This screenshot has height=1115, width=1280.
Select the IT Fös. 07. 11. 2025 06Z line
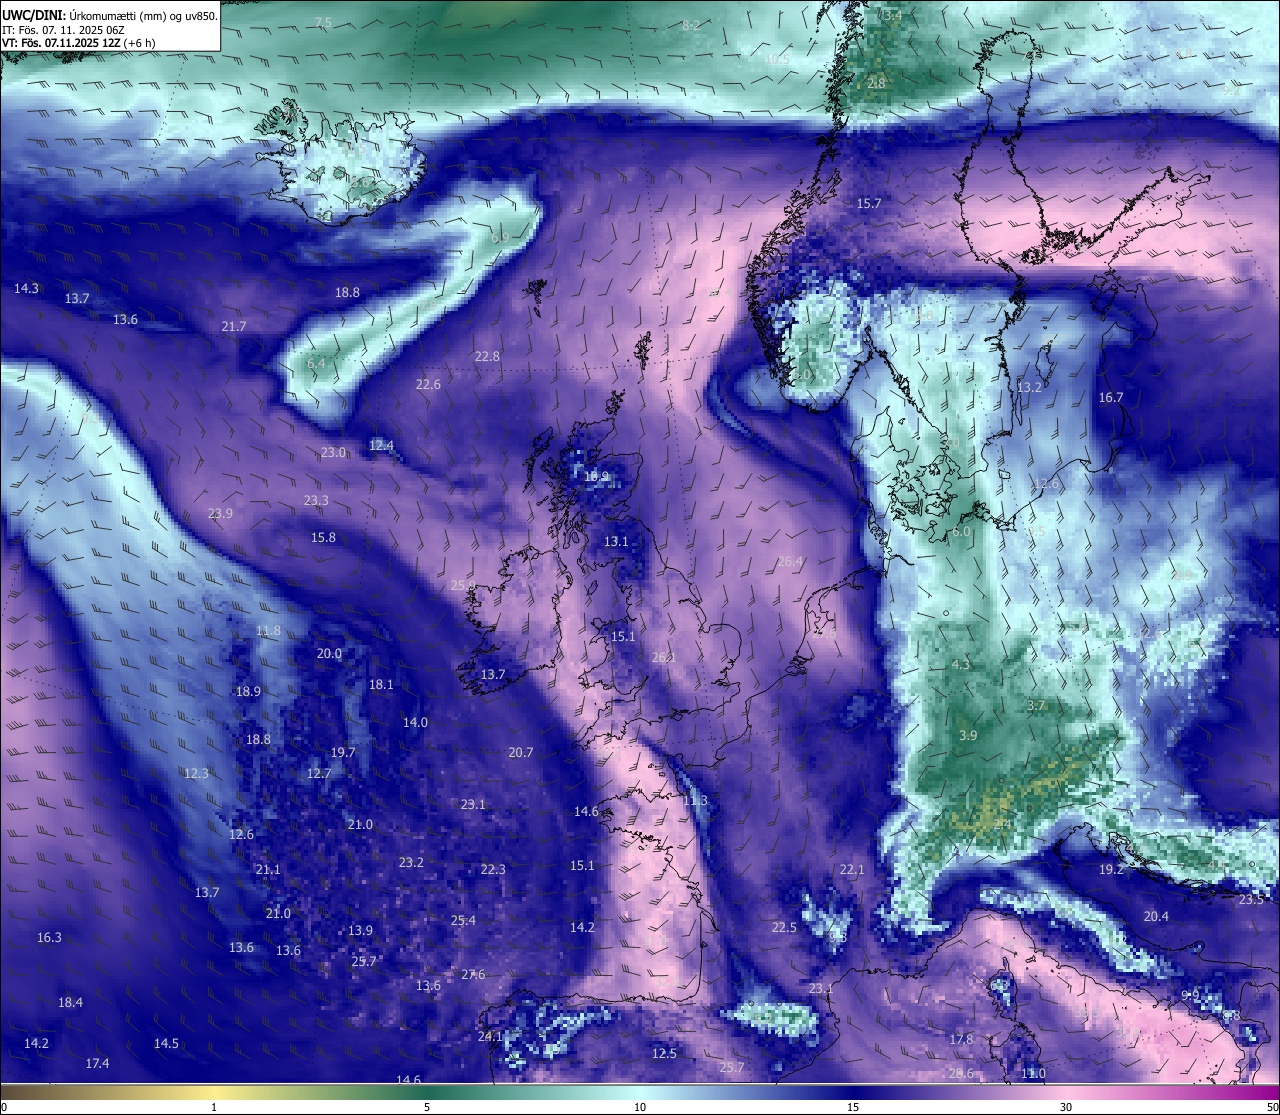click(x=63, y=30)
